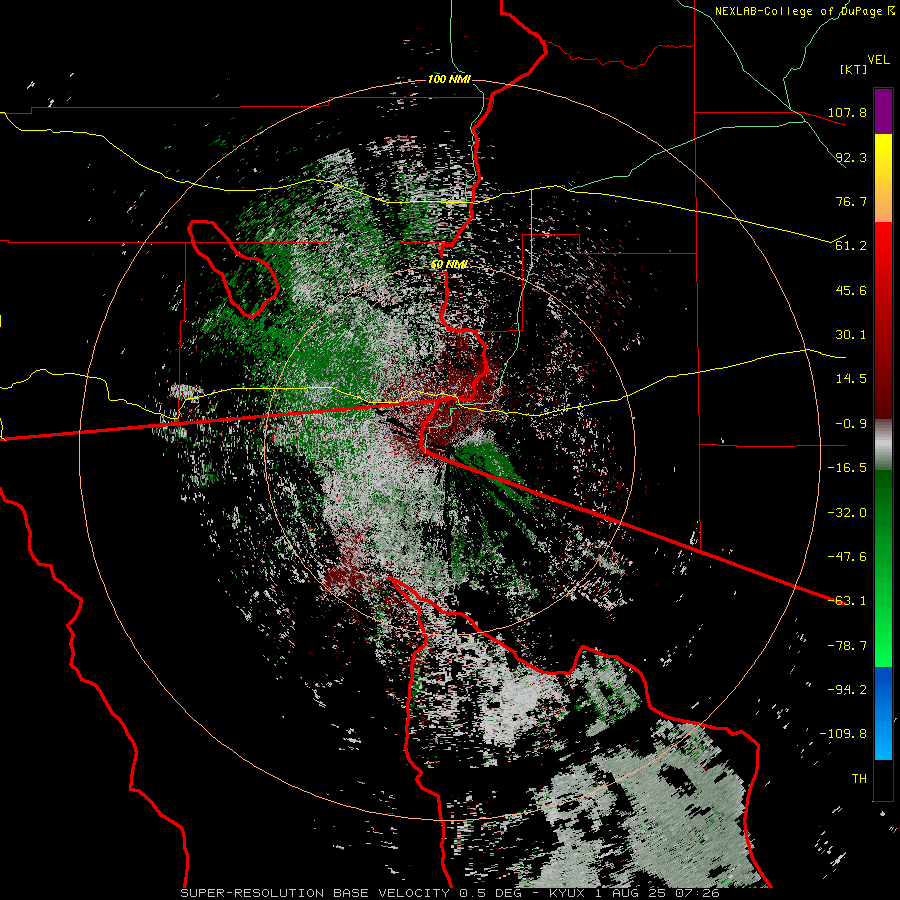Click the Super-Resolution Base Velocity caption
Viewport: 900px width, 900px height.
[449, 893]
